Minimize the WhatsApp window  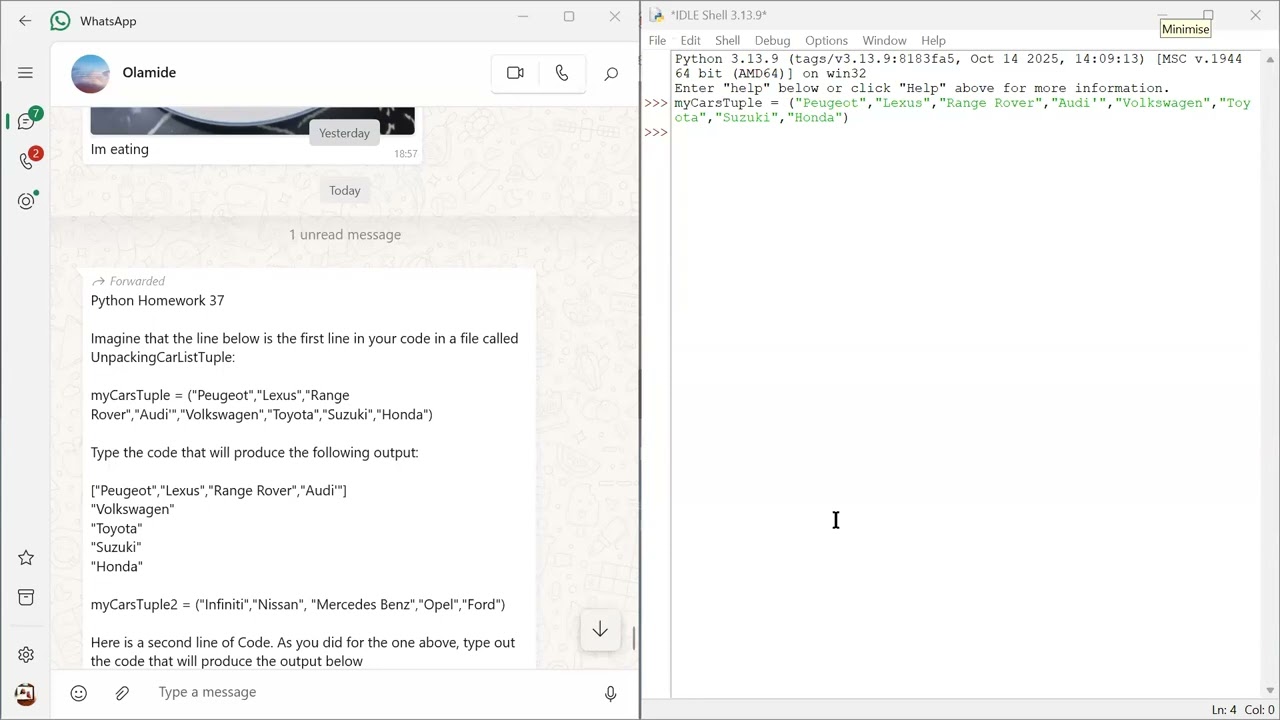pyautogui.click(x=523, y=17)
